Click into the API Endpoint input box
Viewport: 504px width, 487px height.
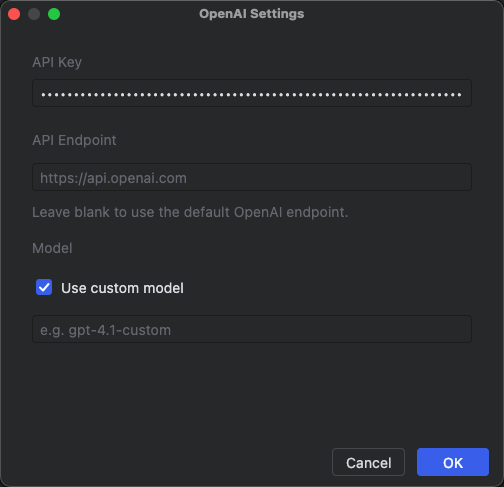[252, 177]
